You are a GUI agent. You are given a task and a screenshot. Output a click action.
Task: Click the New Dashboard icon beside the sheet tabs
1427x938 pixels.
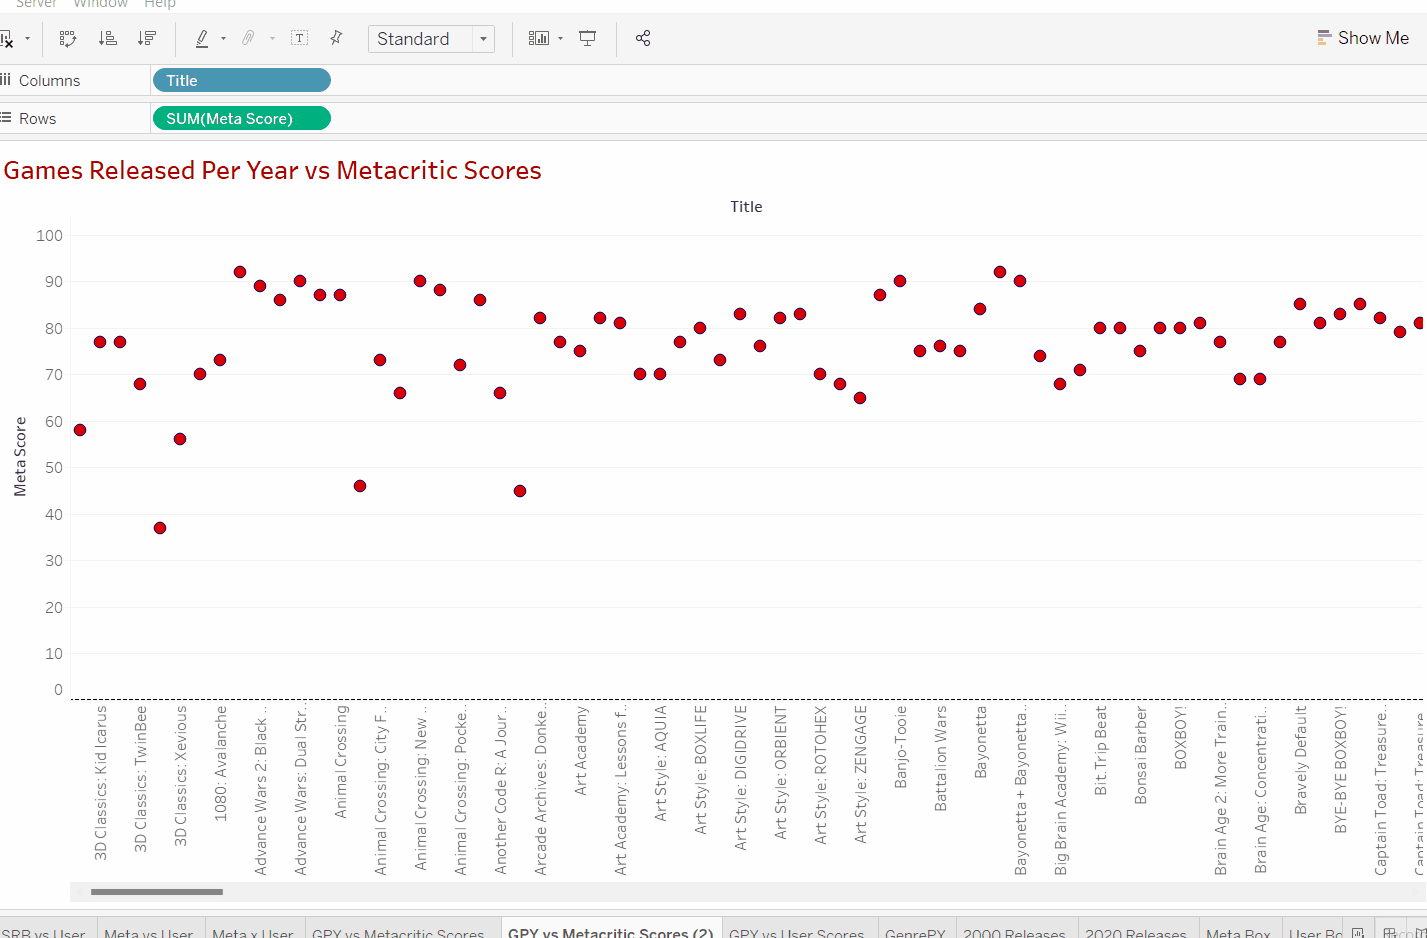point(1390,933)
